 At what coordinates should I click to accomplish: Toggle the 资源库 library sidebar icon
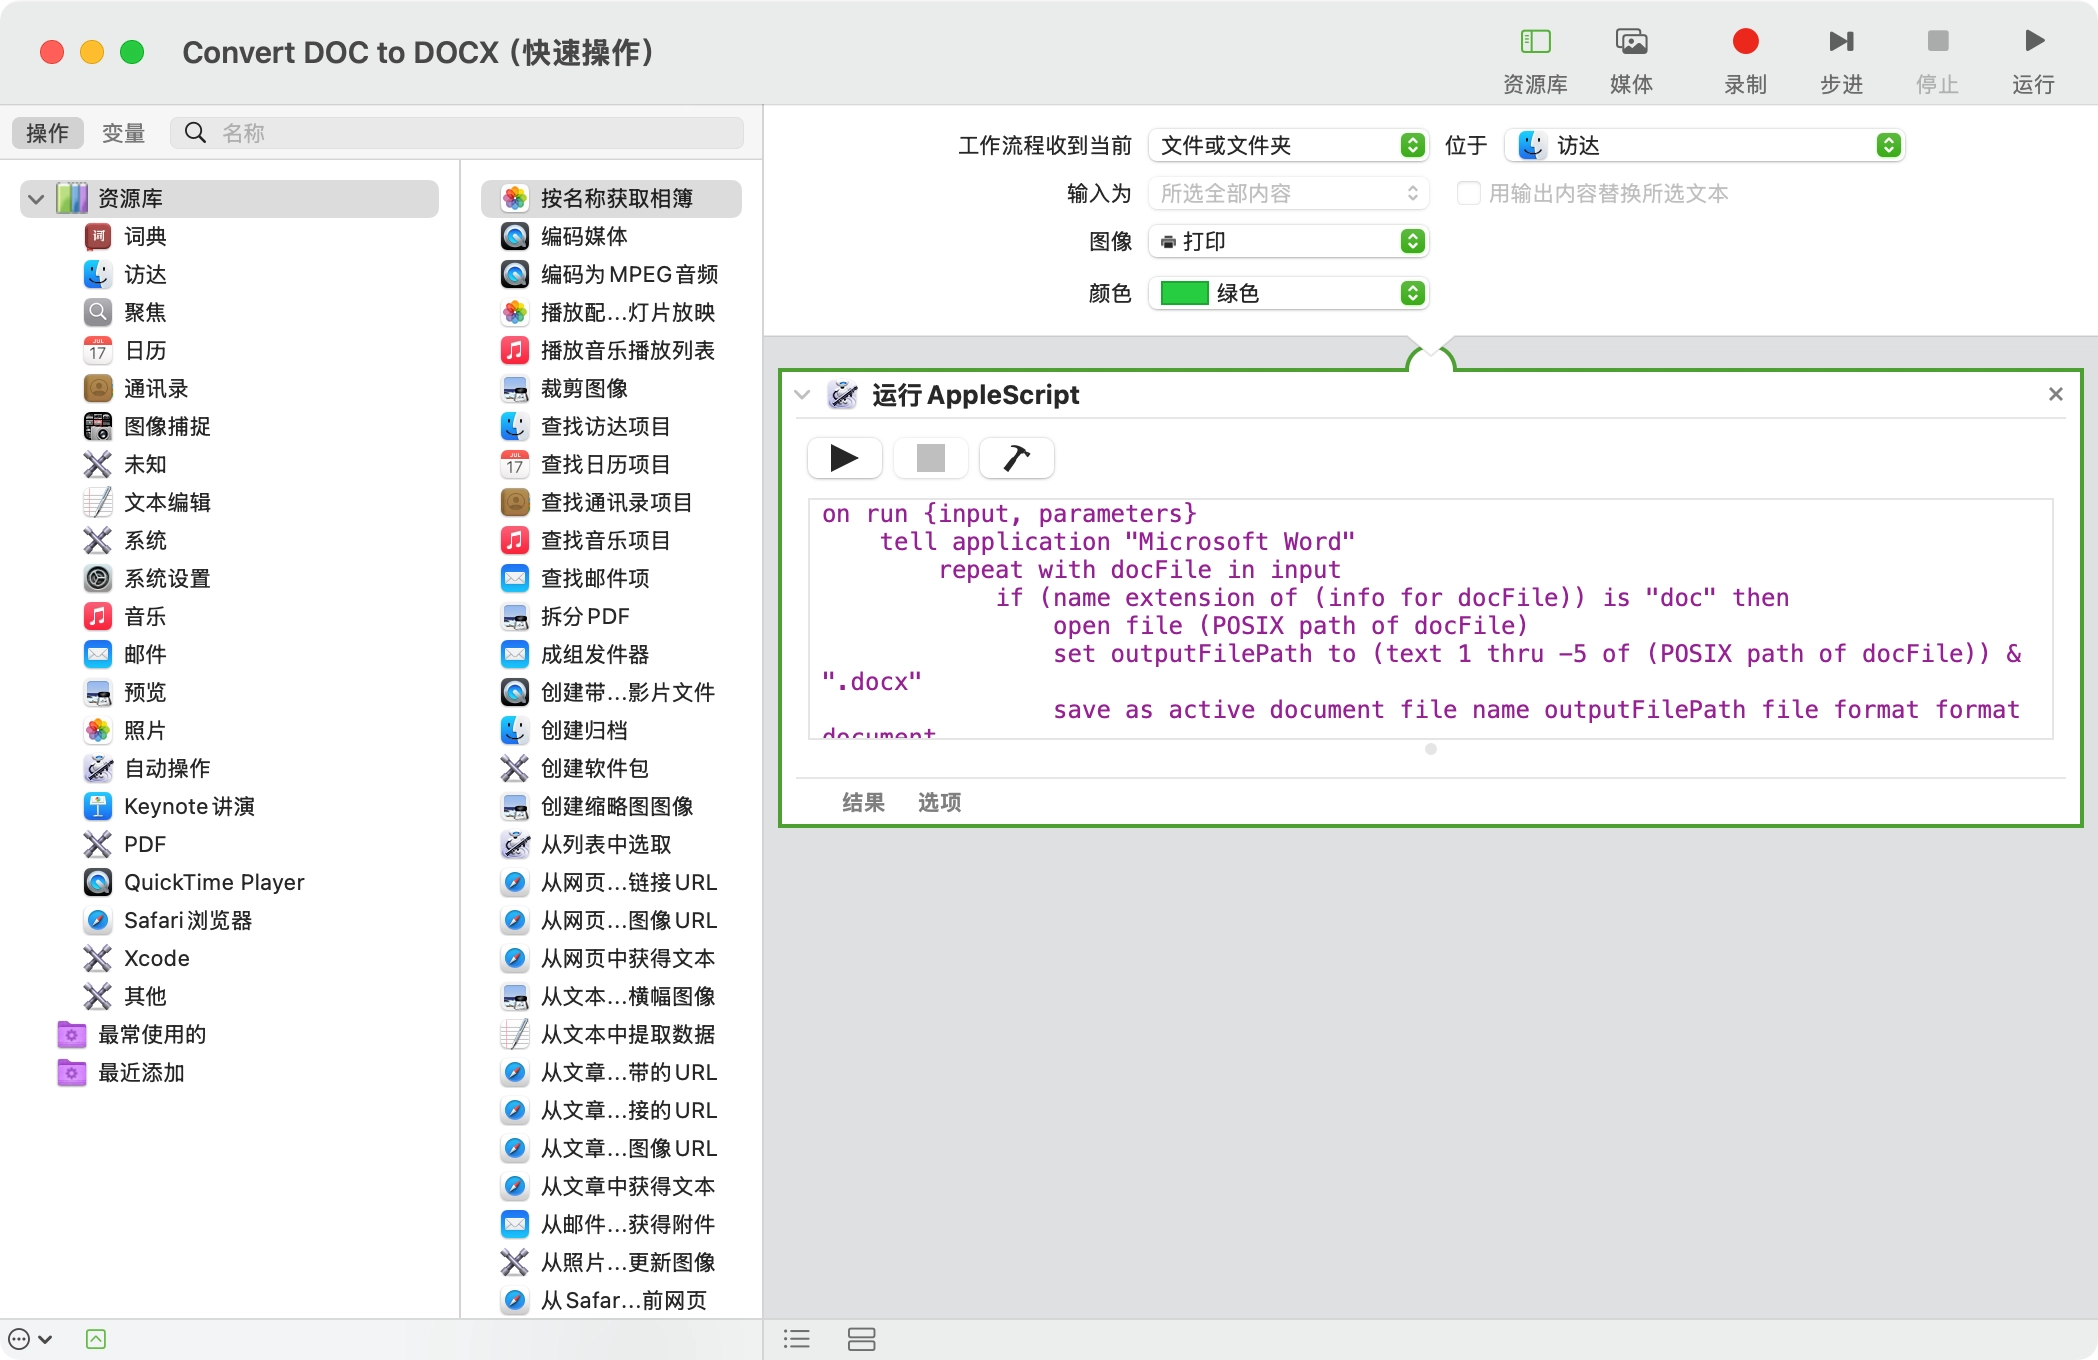[x=1536, y=42]
